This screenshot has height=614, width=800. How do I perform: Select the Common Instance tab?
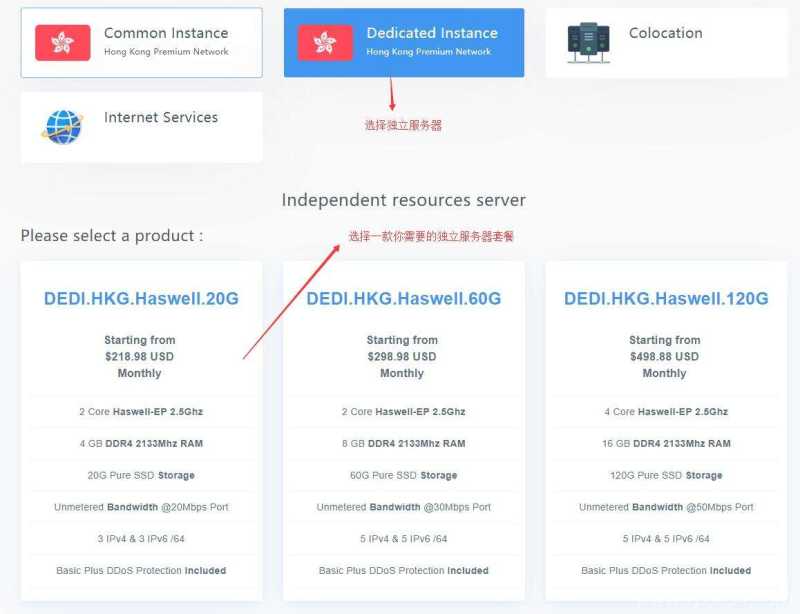(x=141, y=43)
